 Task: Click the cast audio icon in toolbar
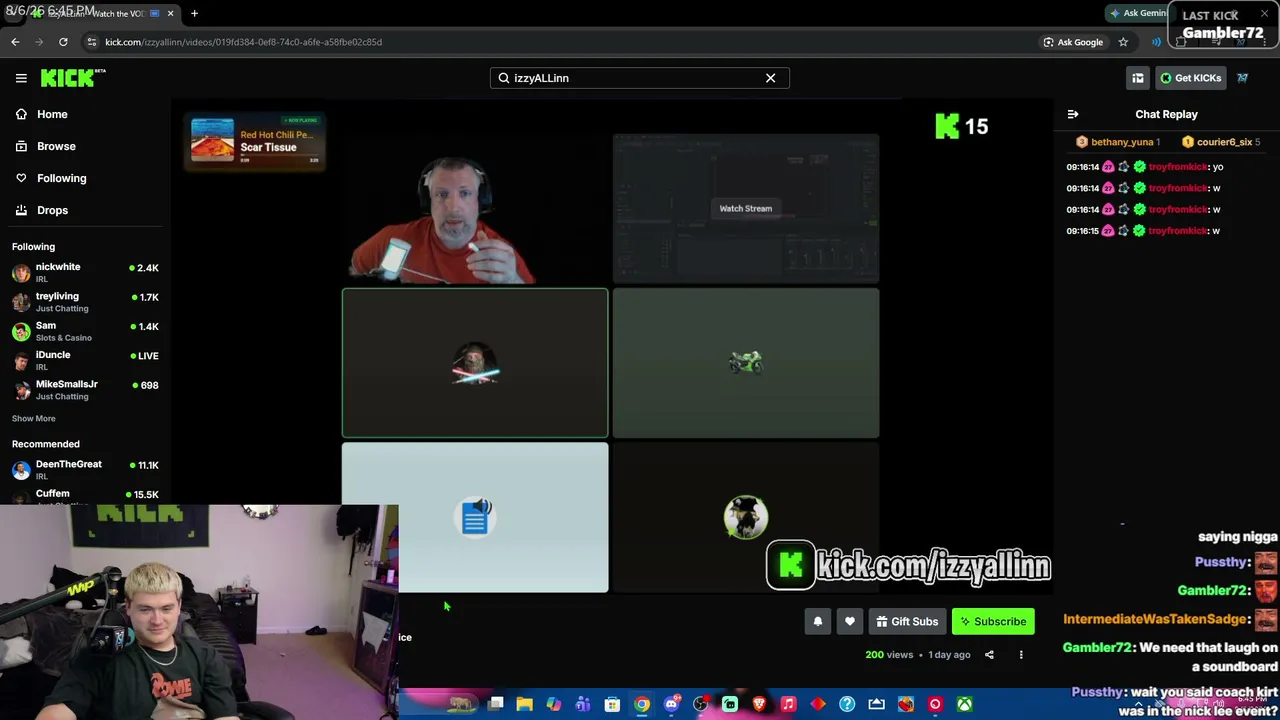(1157, 42)
